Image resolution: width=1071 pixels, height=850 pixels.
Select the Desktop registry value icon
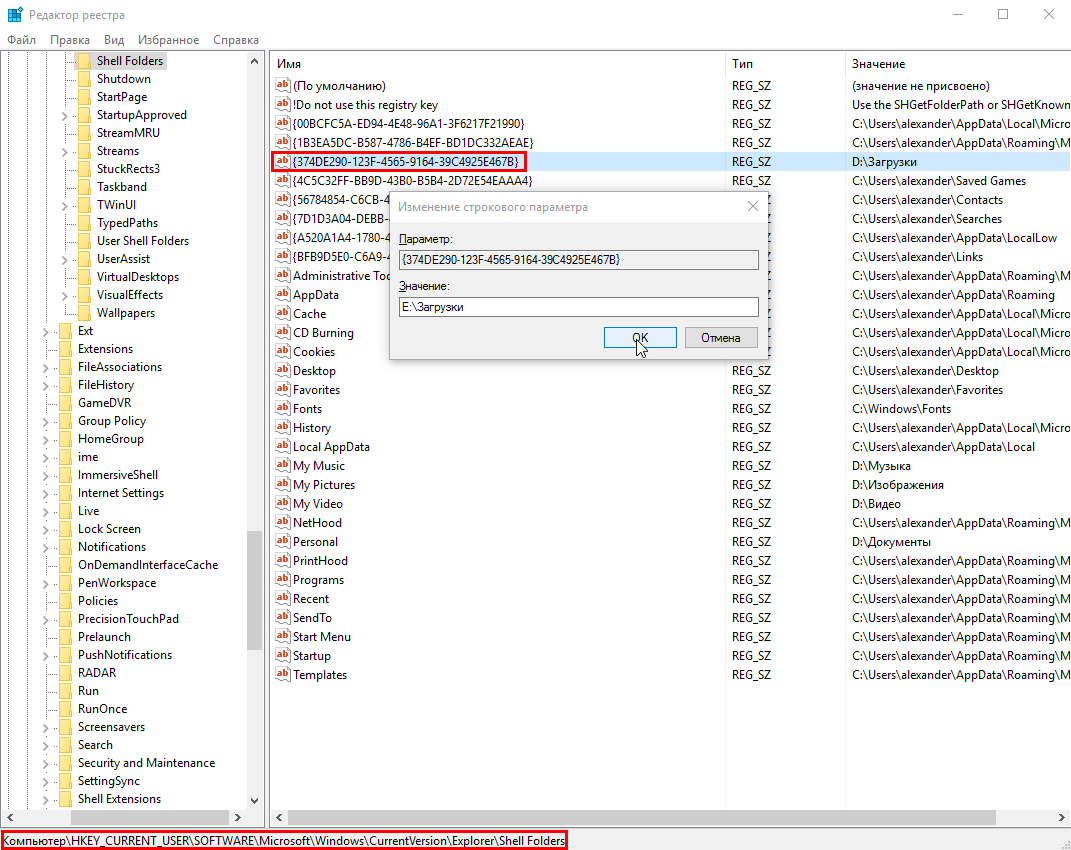(x=282, y=371)
